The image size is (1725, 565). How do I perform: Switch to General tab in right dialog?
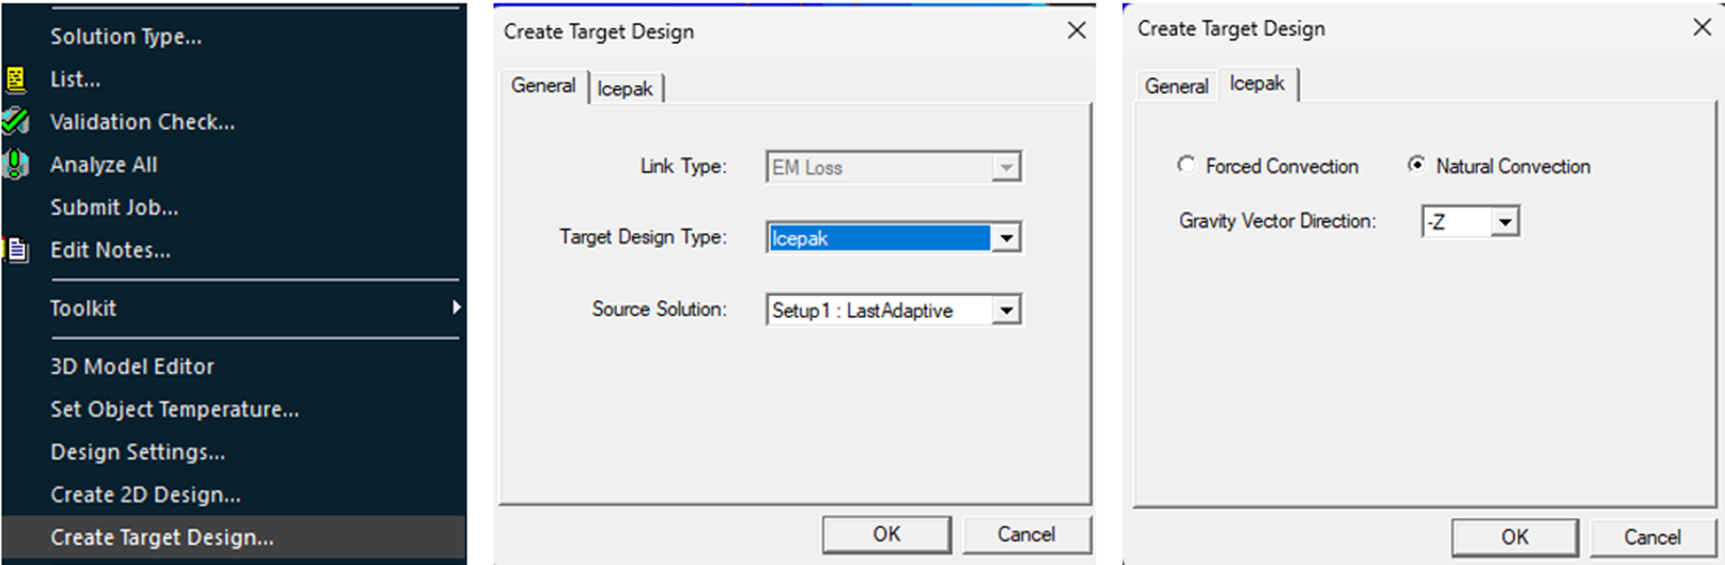1176,86
